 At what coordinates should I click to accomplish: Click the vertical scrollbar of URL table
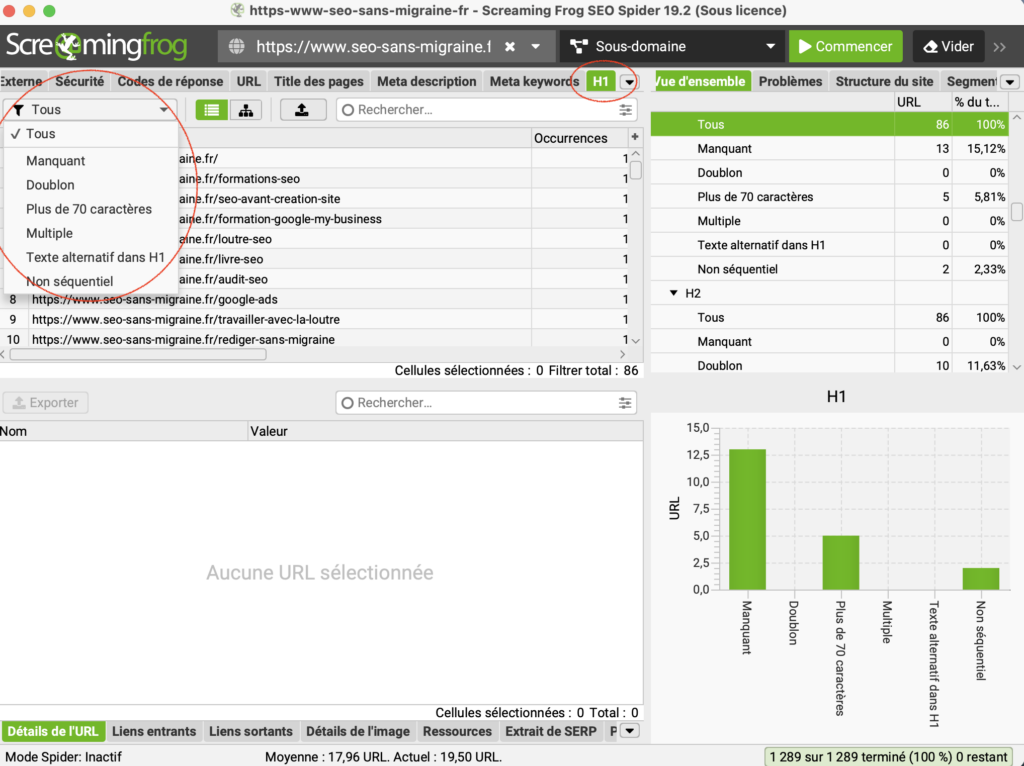636,171
